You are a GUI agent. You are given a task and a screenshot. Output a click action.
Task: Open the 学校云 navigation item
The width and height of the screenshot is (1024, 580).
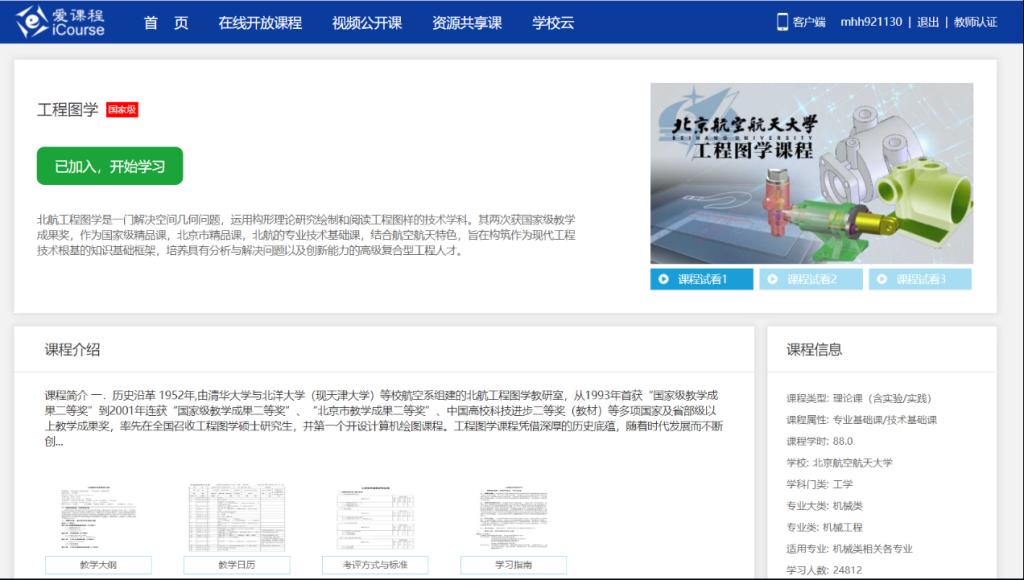[x=553, y=23]
